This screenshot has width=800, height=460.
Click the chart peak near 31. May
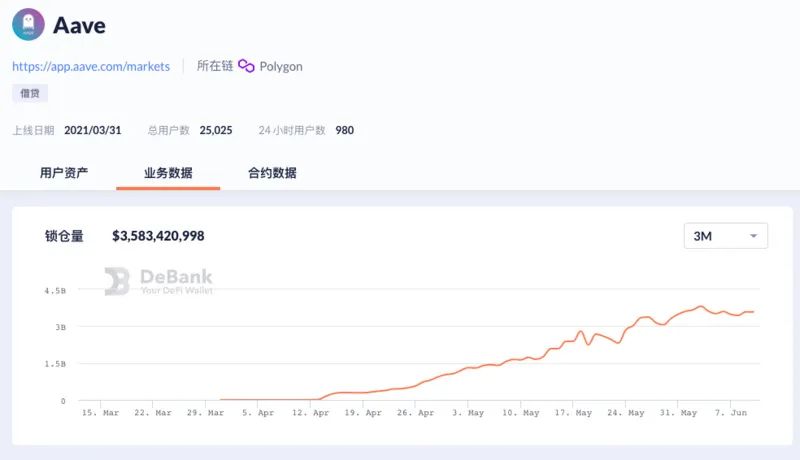pos(701,306)
